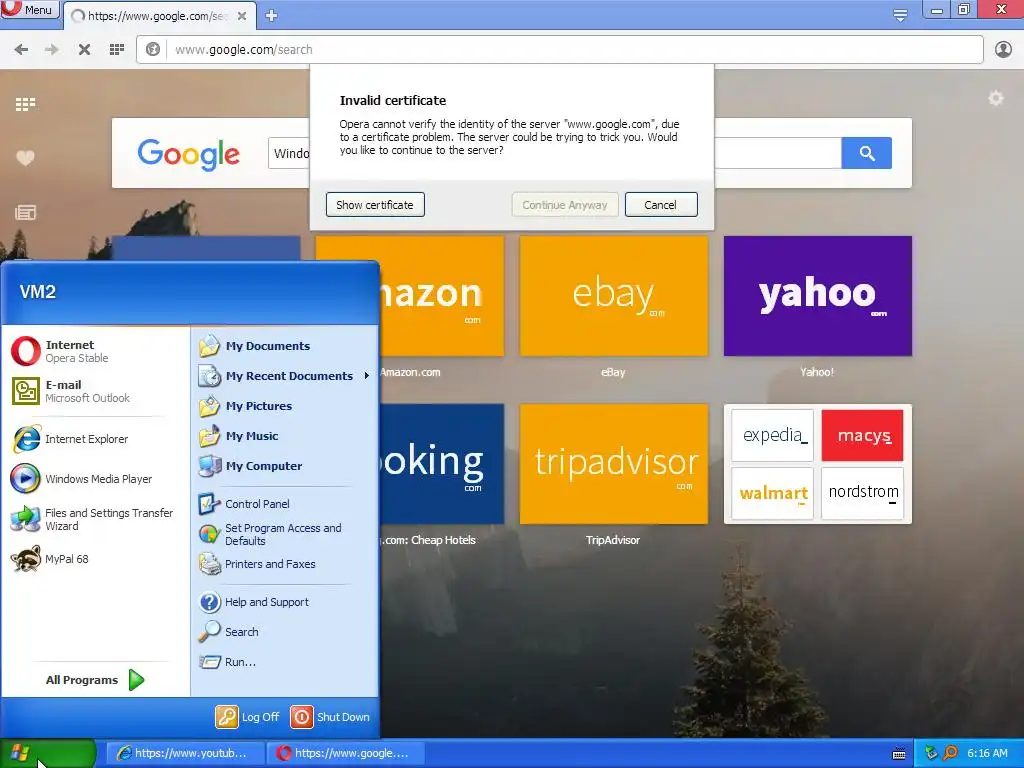Click the Google logo

click(189, 154)
